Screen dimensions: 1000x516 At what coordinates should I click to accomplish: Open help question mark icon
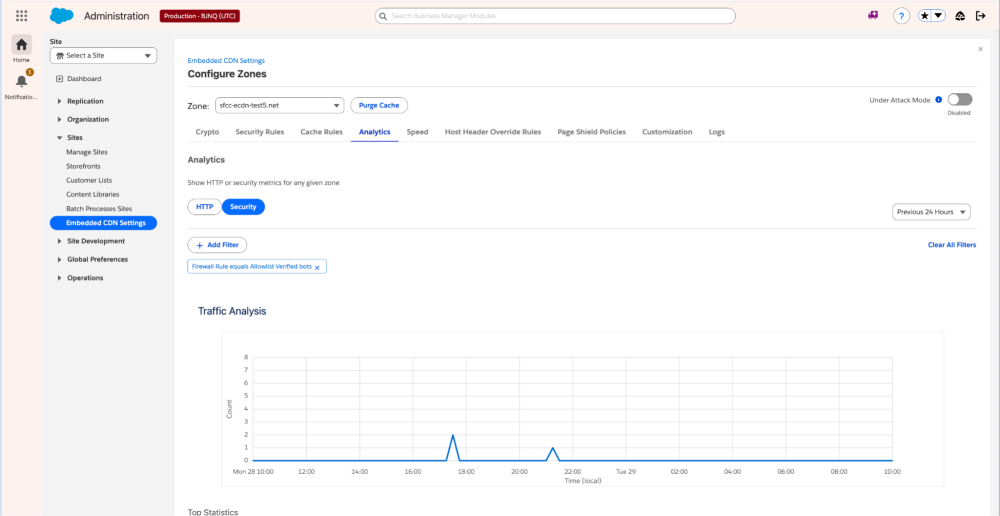click(901, 17)
